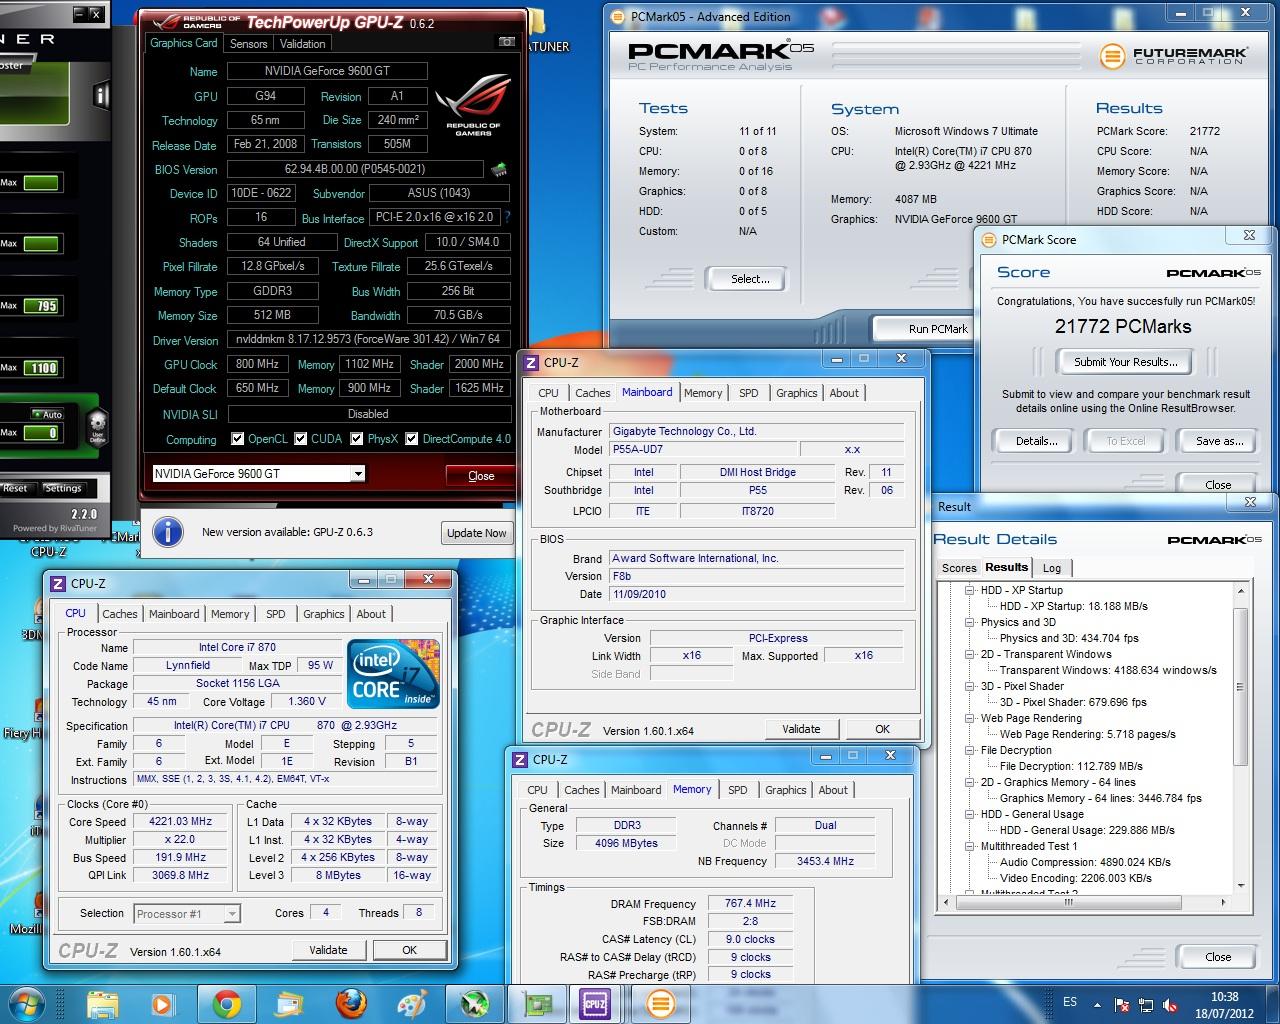Collapse the Multithreaded Test 1 node
1280x1024 pixels.
point(970,846)
